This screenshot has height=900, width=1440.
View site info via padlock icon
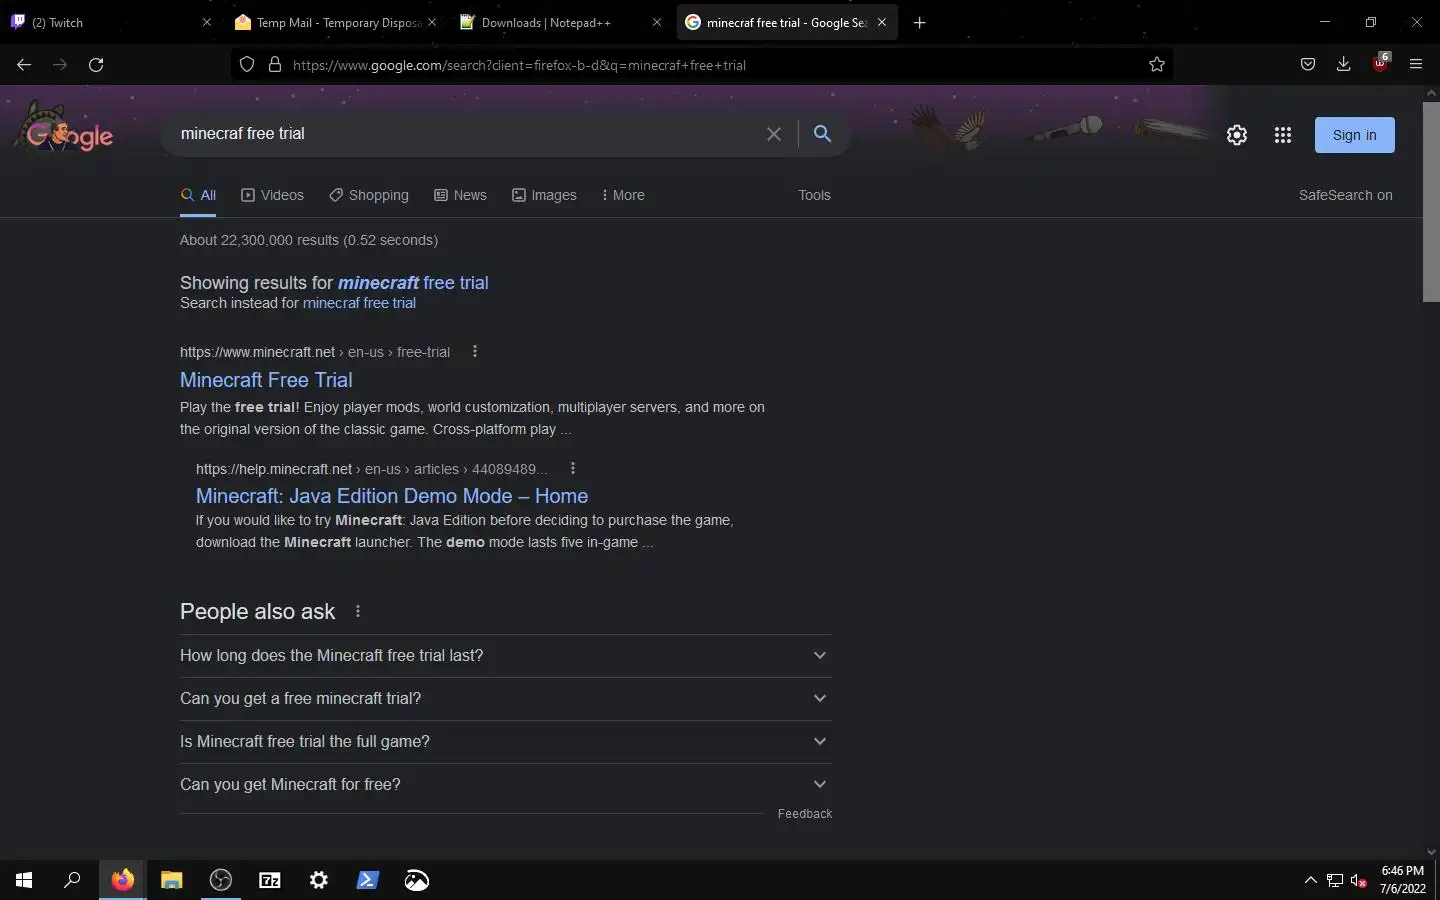[x=275, y=65]
